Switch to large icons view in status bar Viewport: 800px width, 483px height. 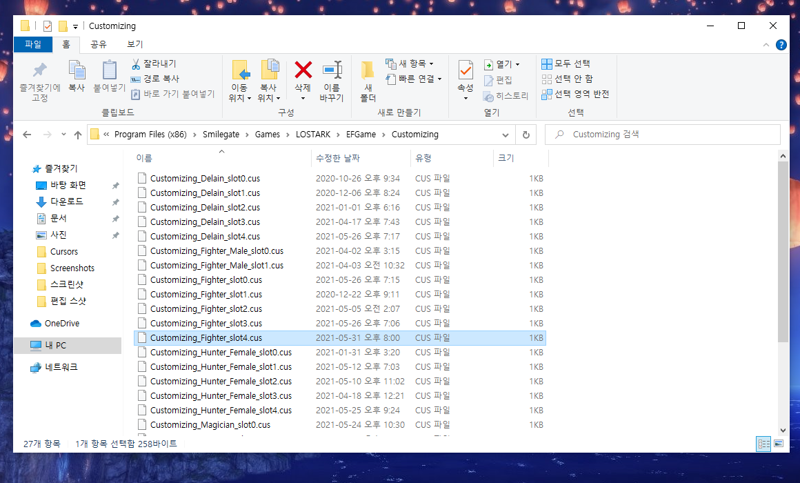click(x=779, y=444)
